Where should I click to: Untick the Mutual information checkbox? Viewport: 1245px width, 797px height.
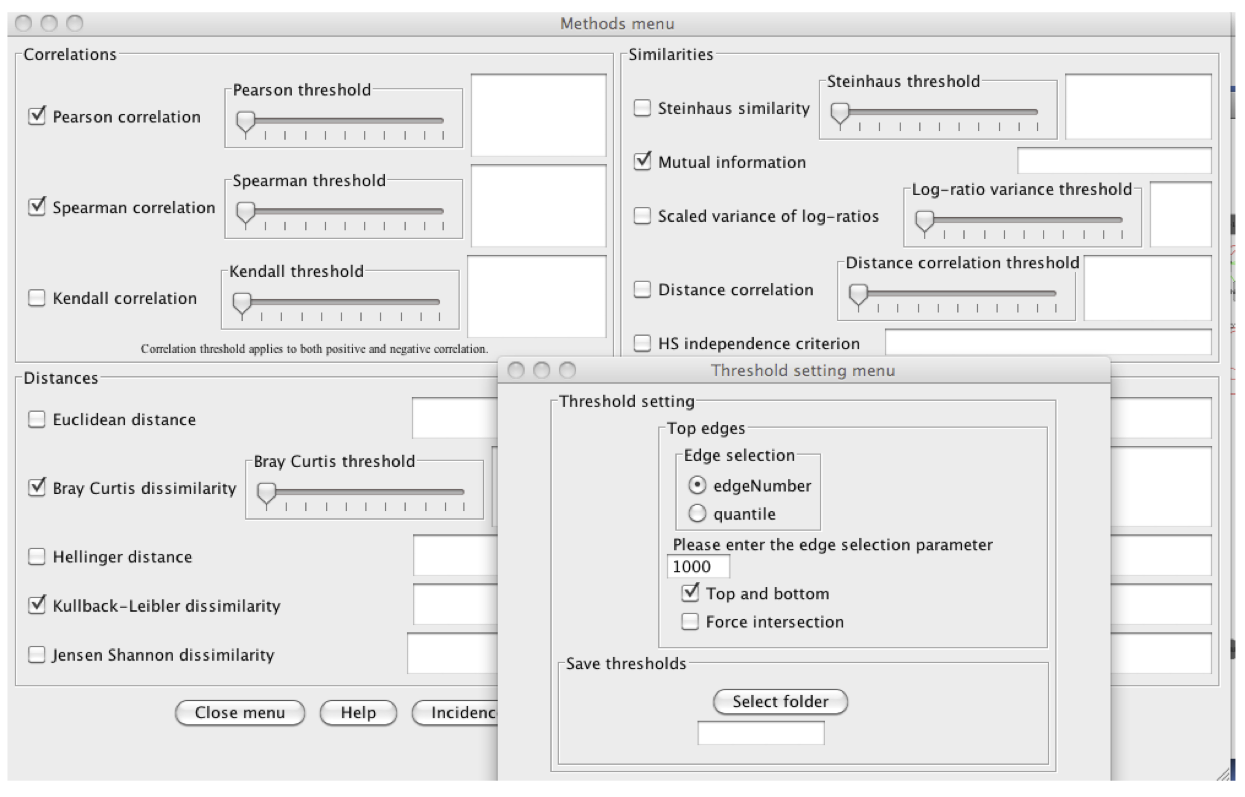coord(643,161)
